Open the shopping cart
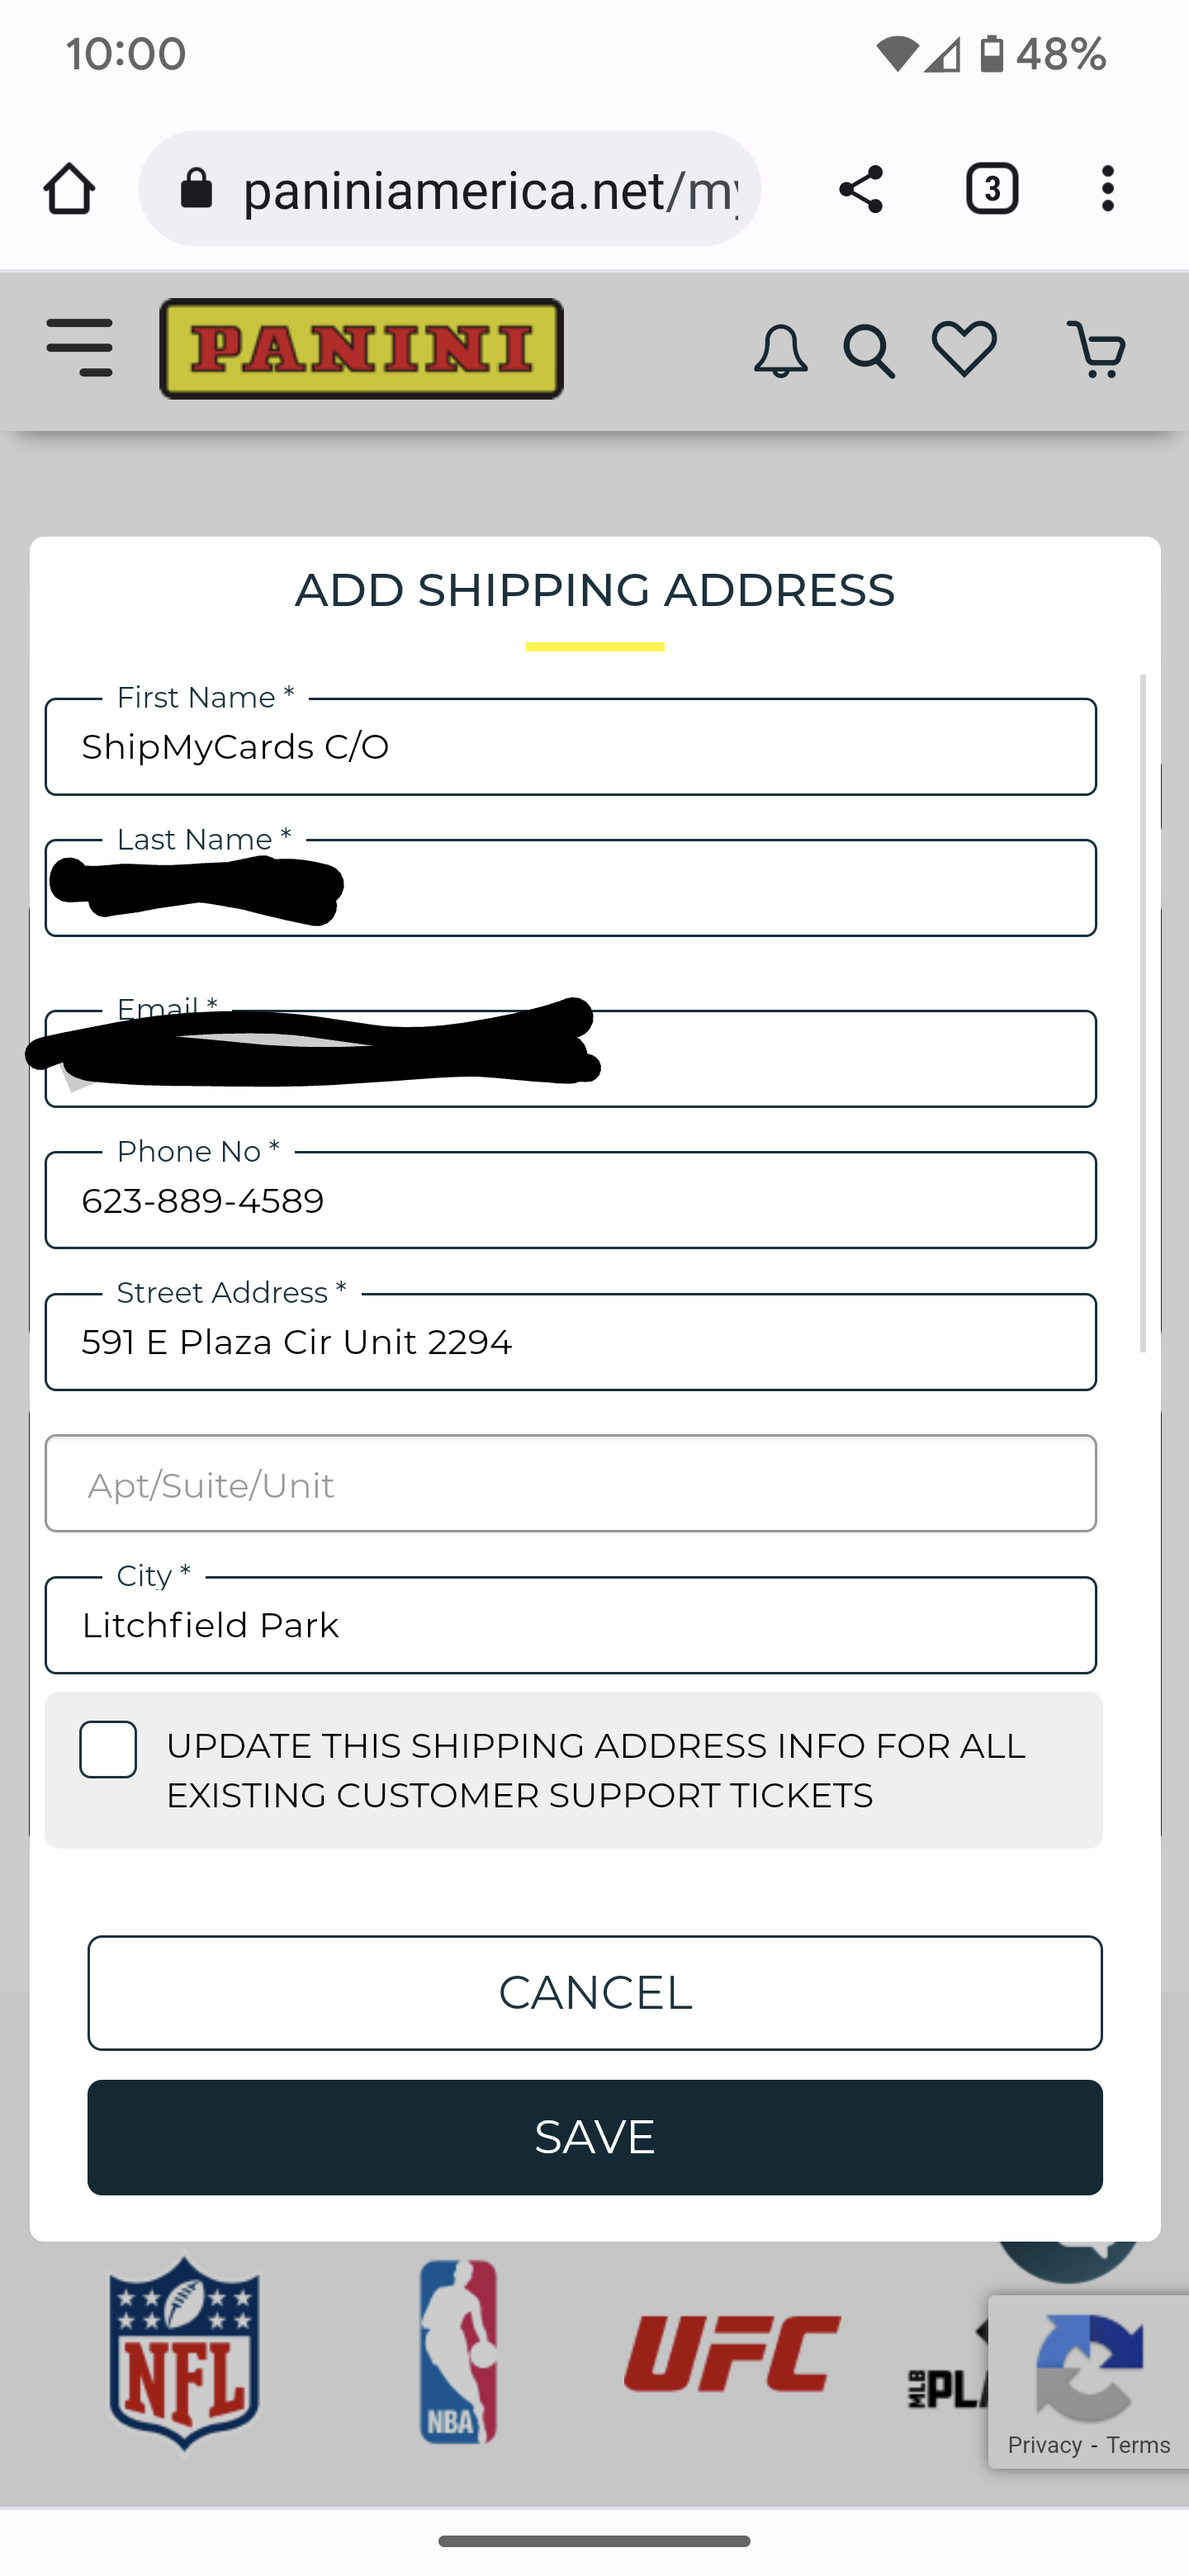 [1097, 349]
